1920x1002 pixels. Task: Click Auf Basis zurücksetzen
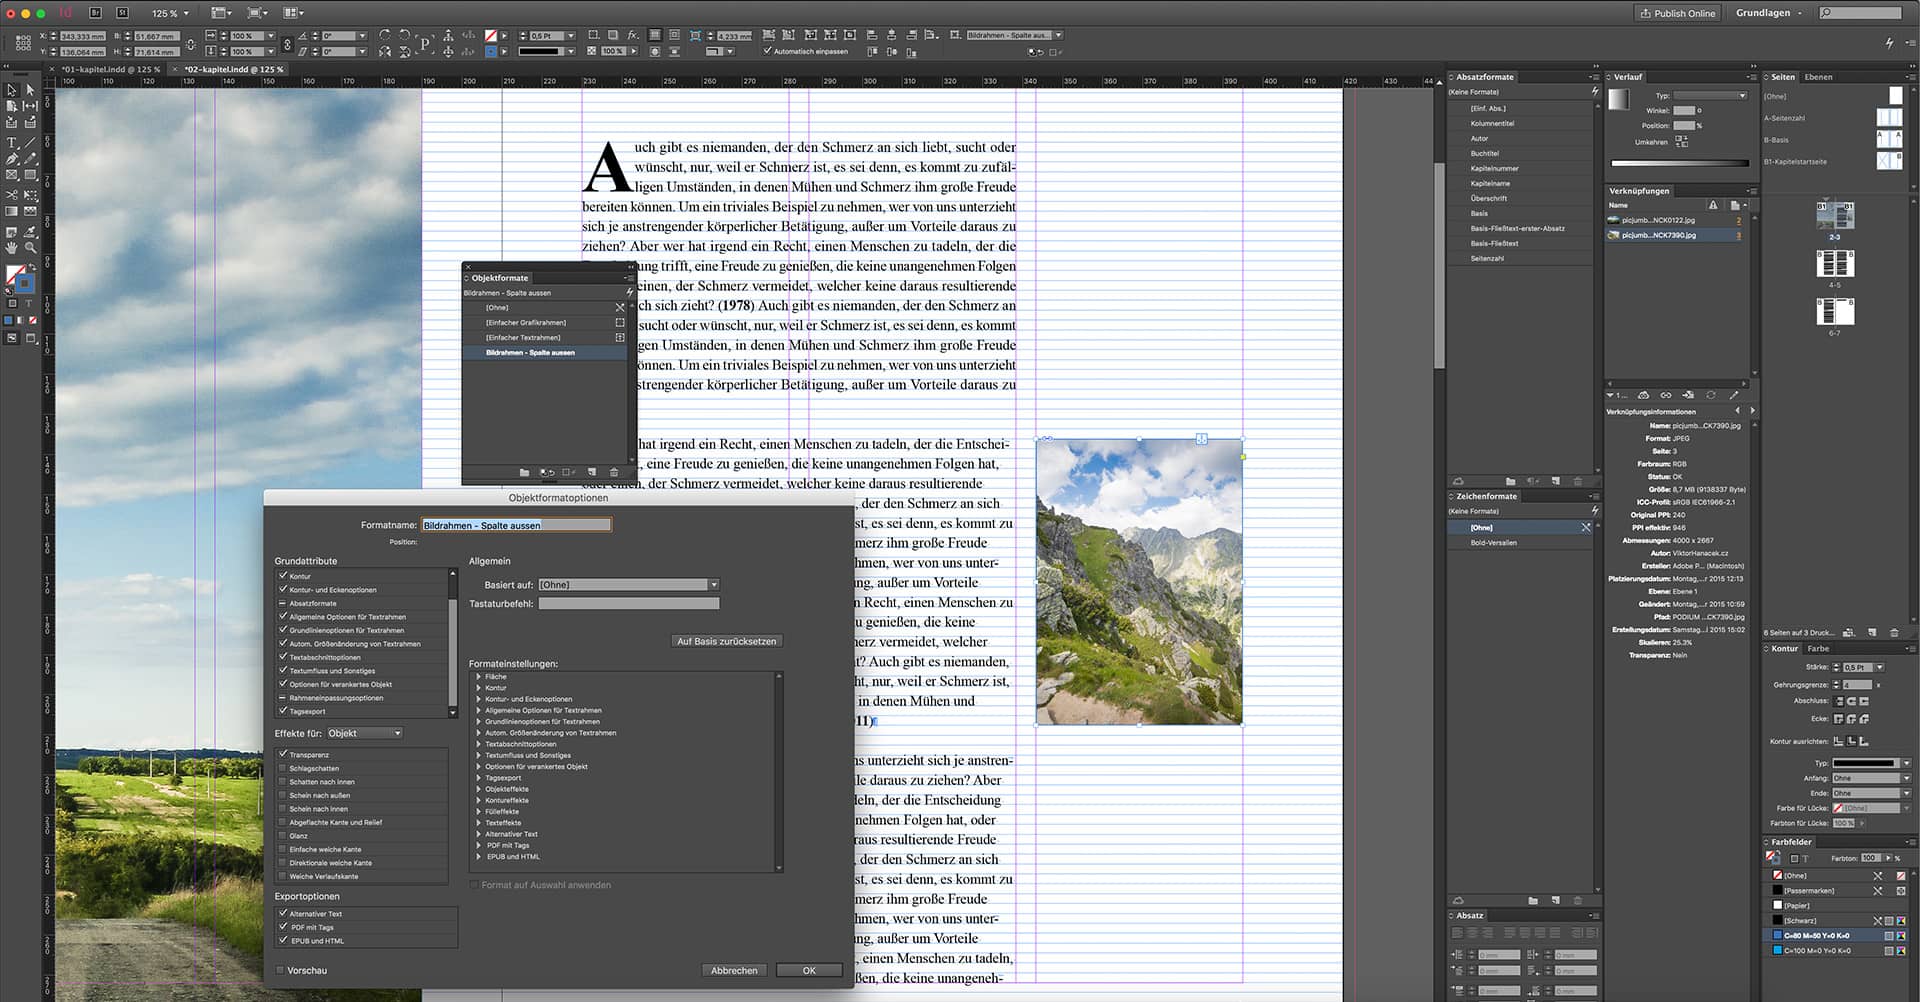point(727,640)
